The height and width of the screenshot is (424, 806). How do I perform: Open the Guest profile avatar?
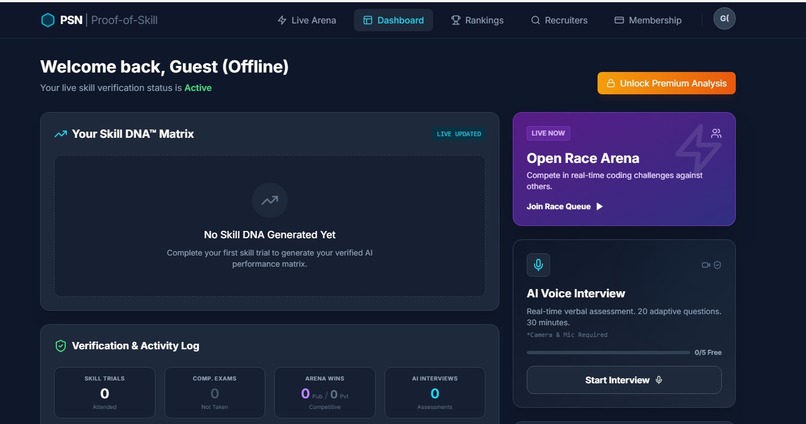pos(724,19)
